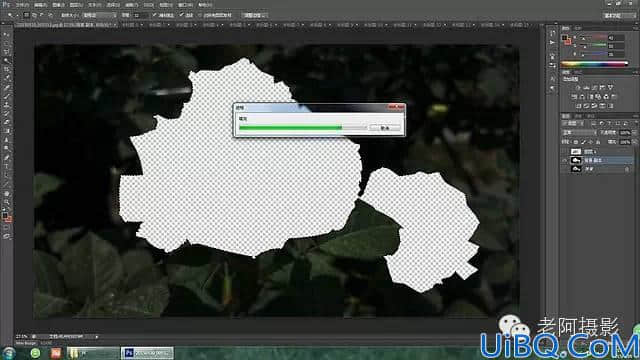The width and height of the screenshot is (640, 360).
Task: Toggle visibility eye of the selected middle layer
Action: 565,160
